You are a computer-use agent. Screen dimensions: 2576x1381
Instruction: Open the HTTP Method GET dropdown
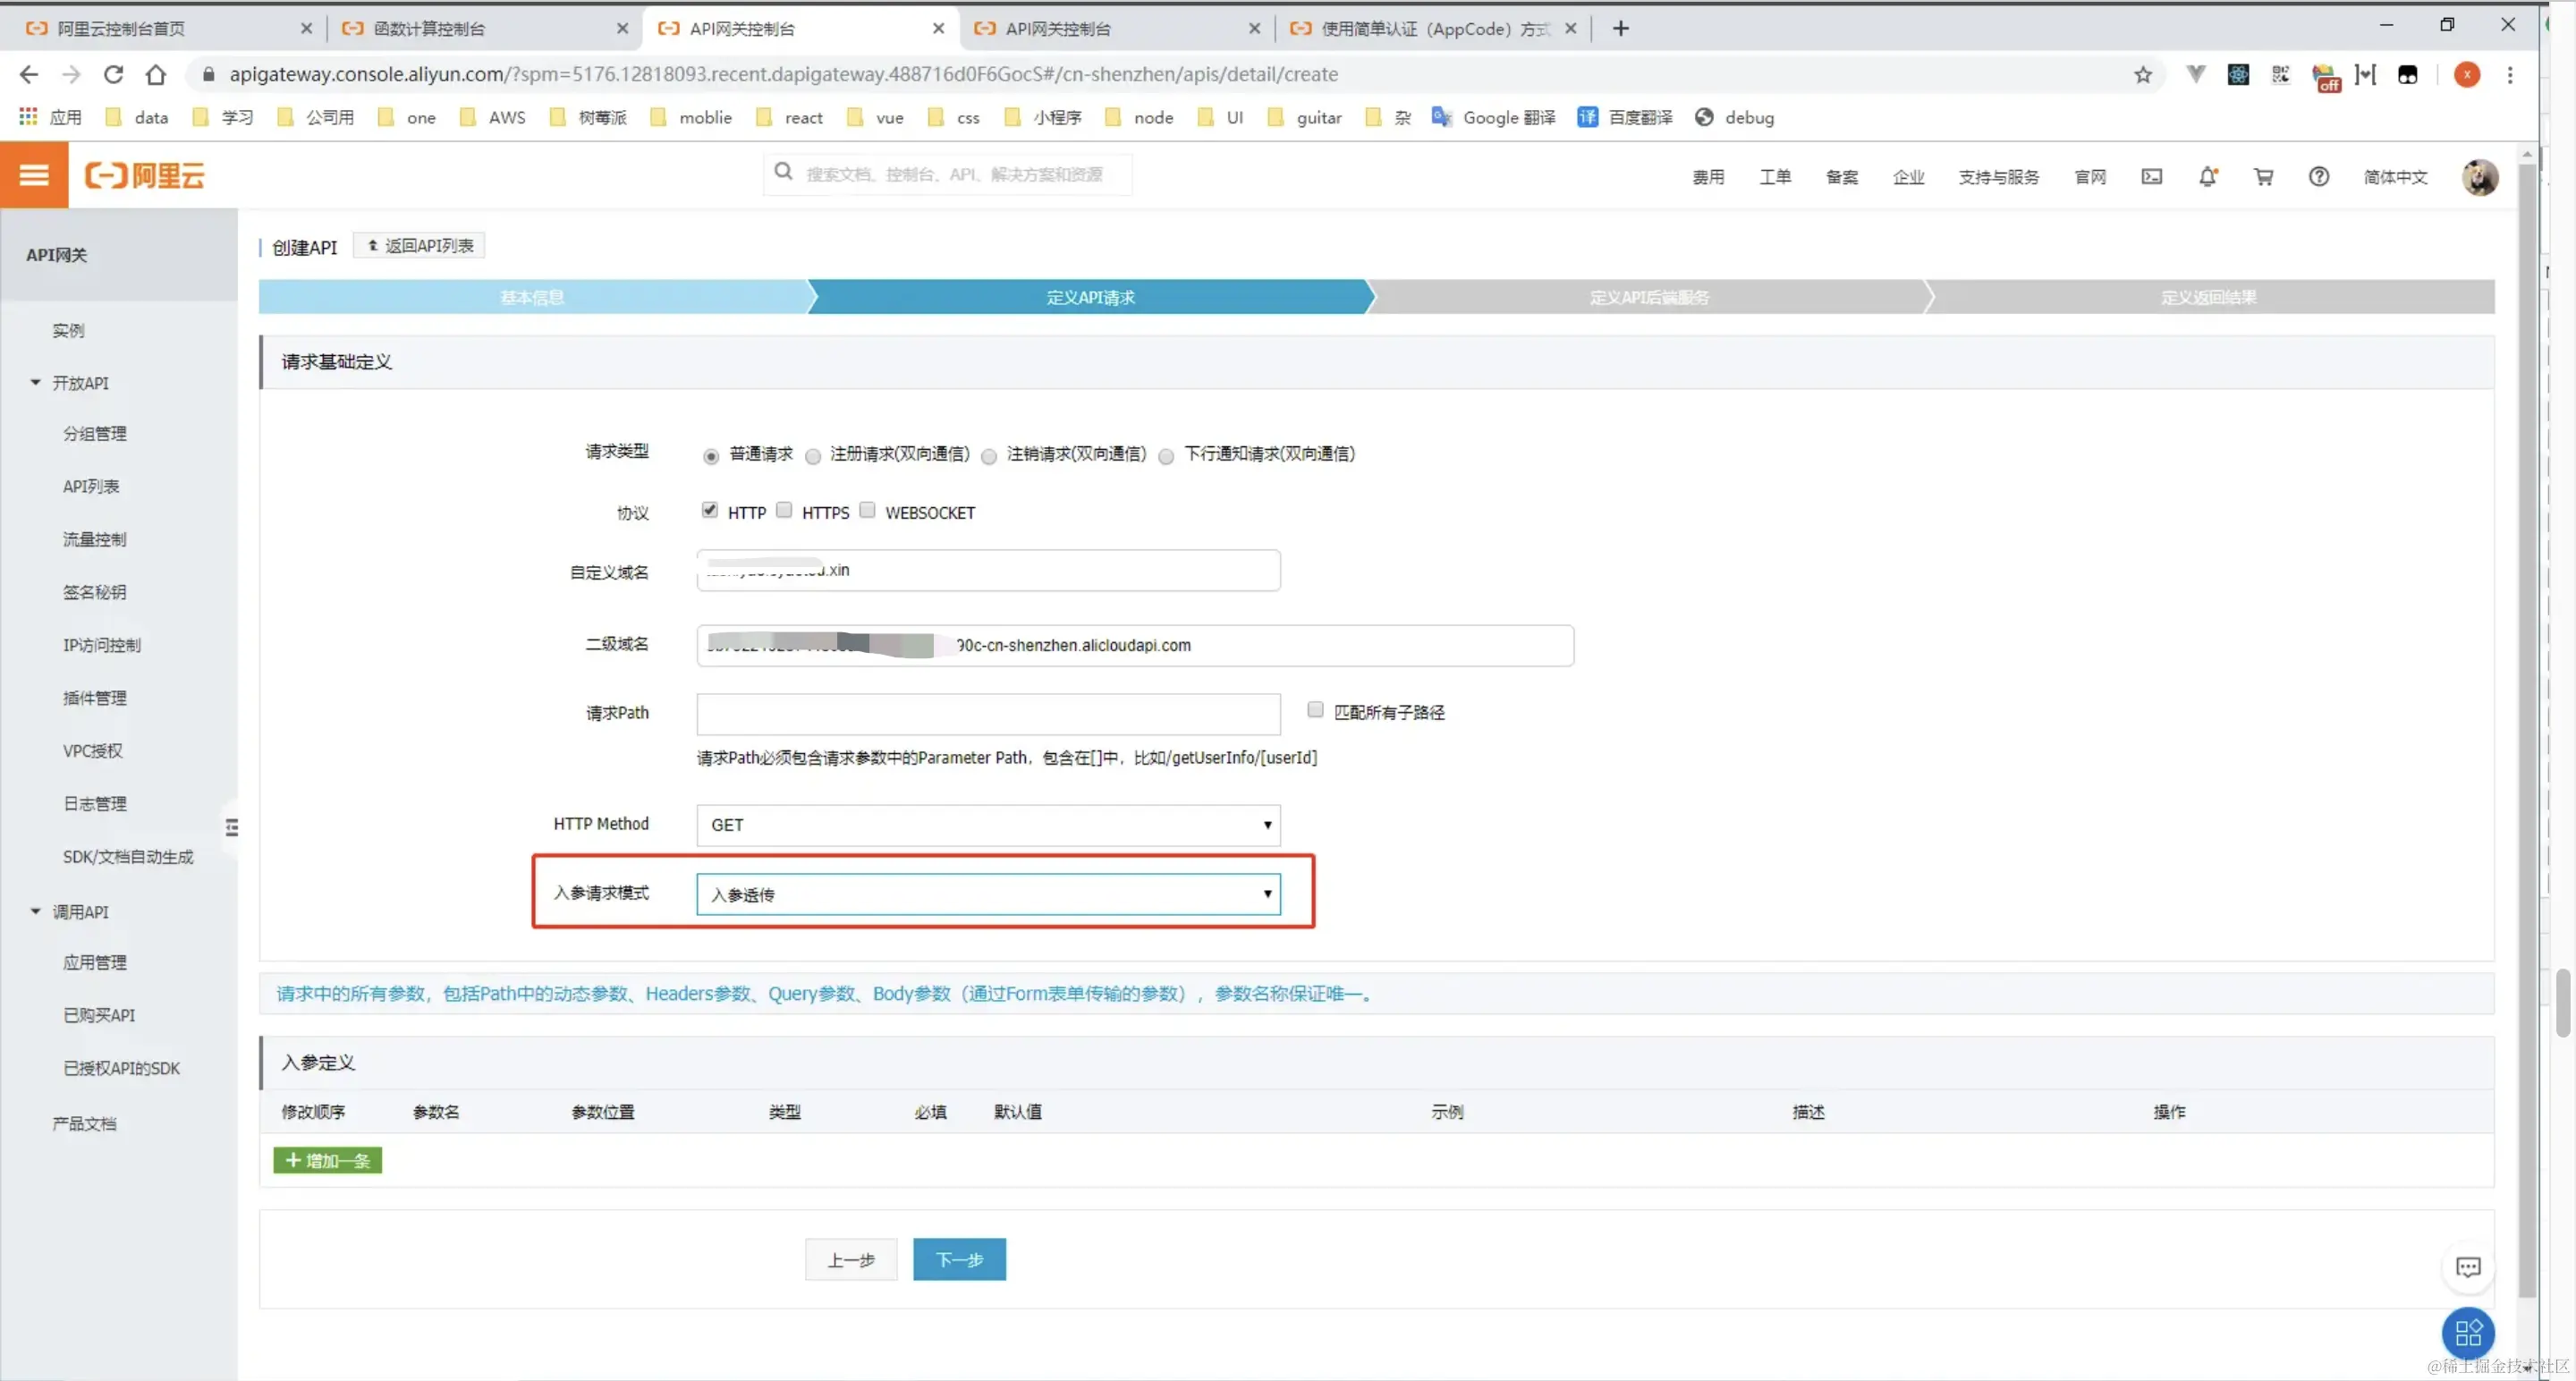988,825
